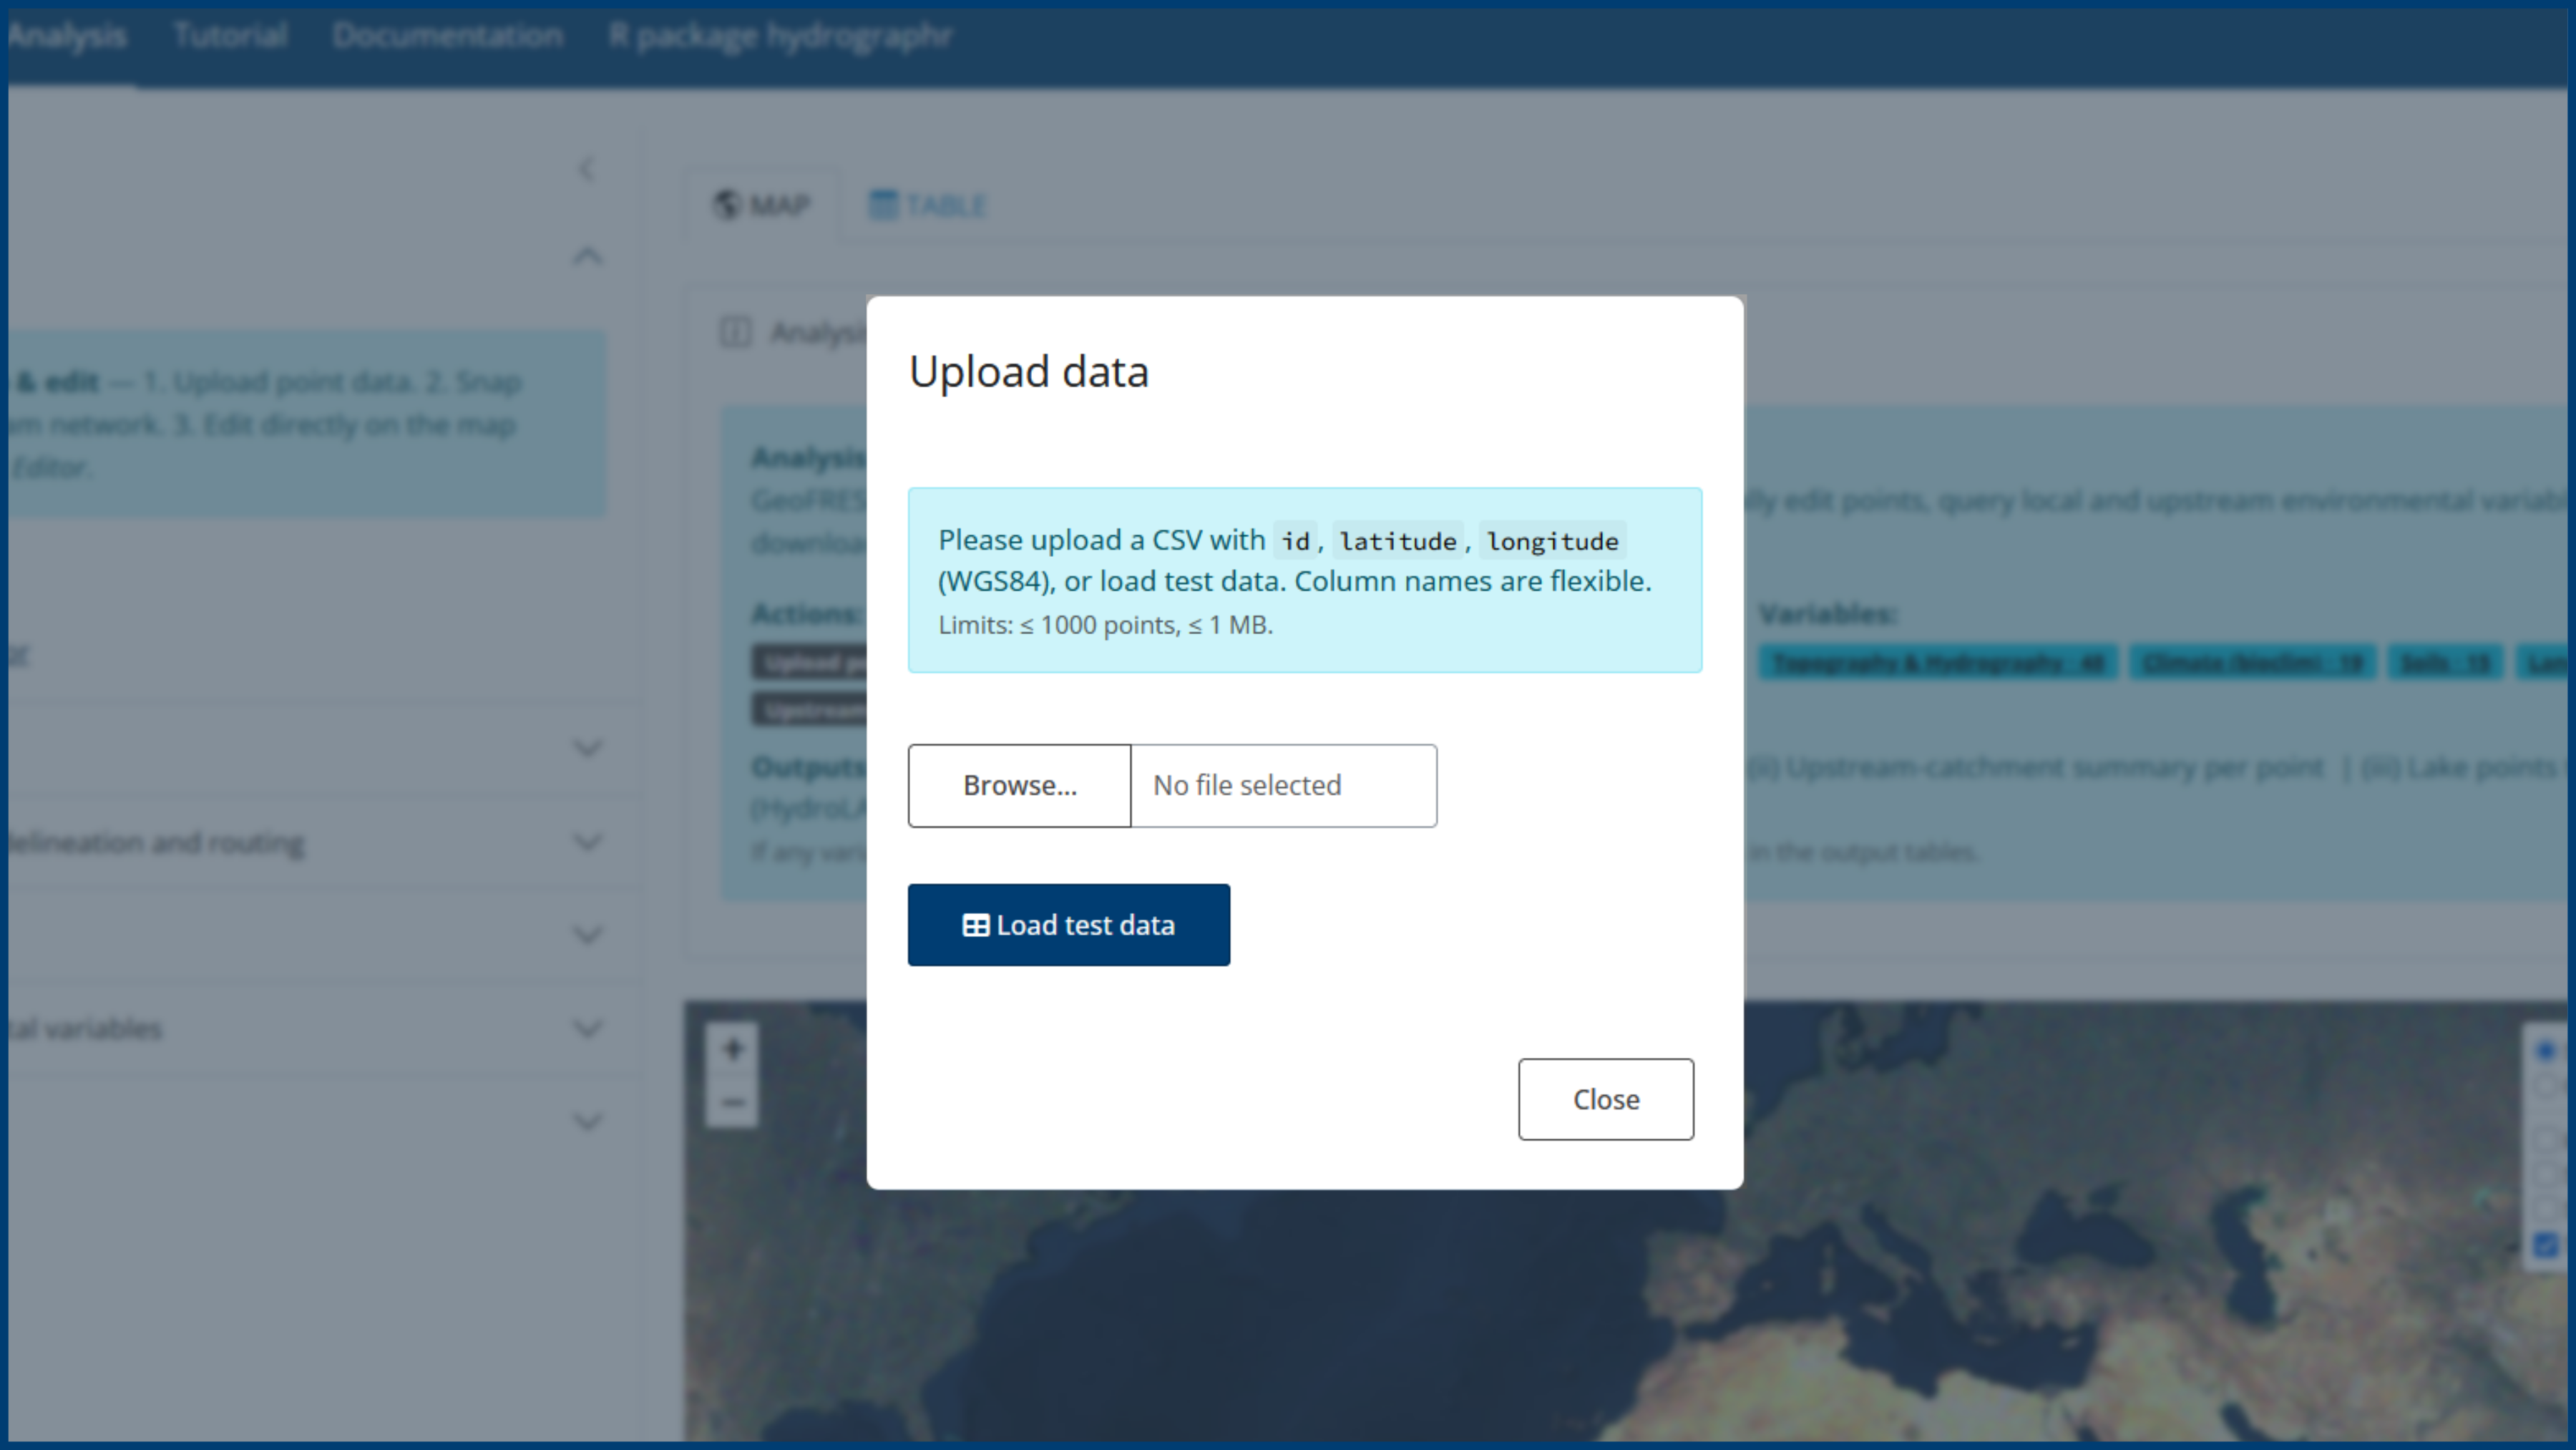Screen dimensions: 2576x1450
Task: Open R package hydrographr tab
Action: pos(780,36)
